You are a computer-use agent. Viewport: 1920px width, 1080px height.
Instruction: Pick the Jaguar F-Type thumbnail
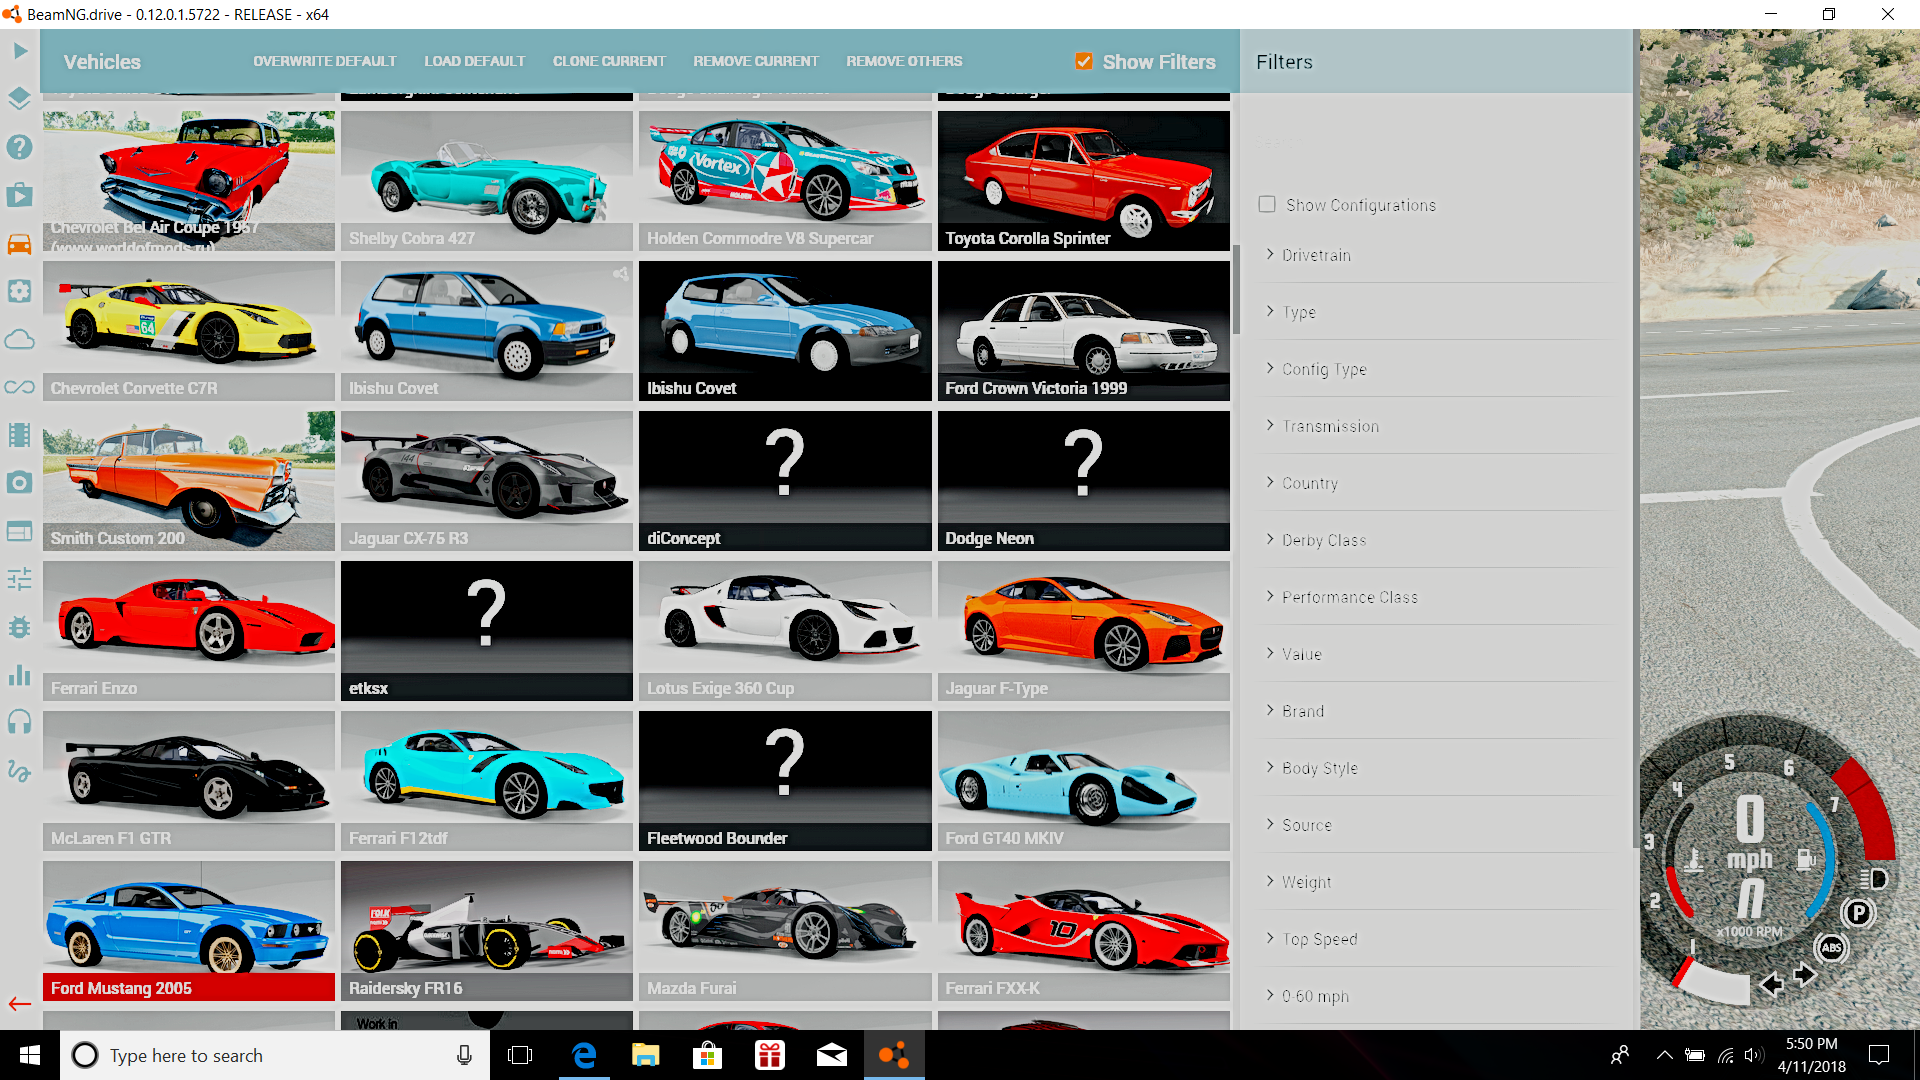click(1084, 631)
